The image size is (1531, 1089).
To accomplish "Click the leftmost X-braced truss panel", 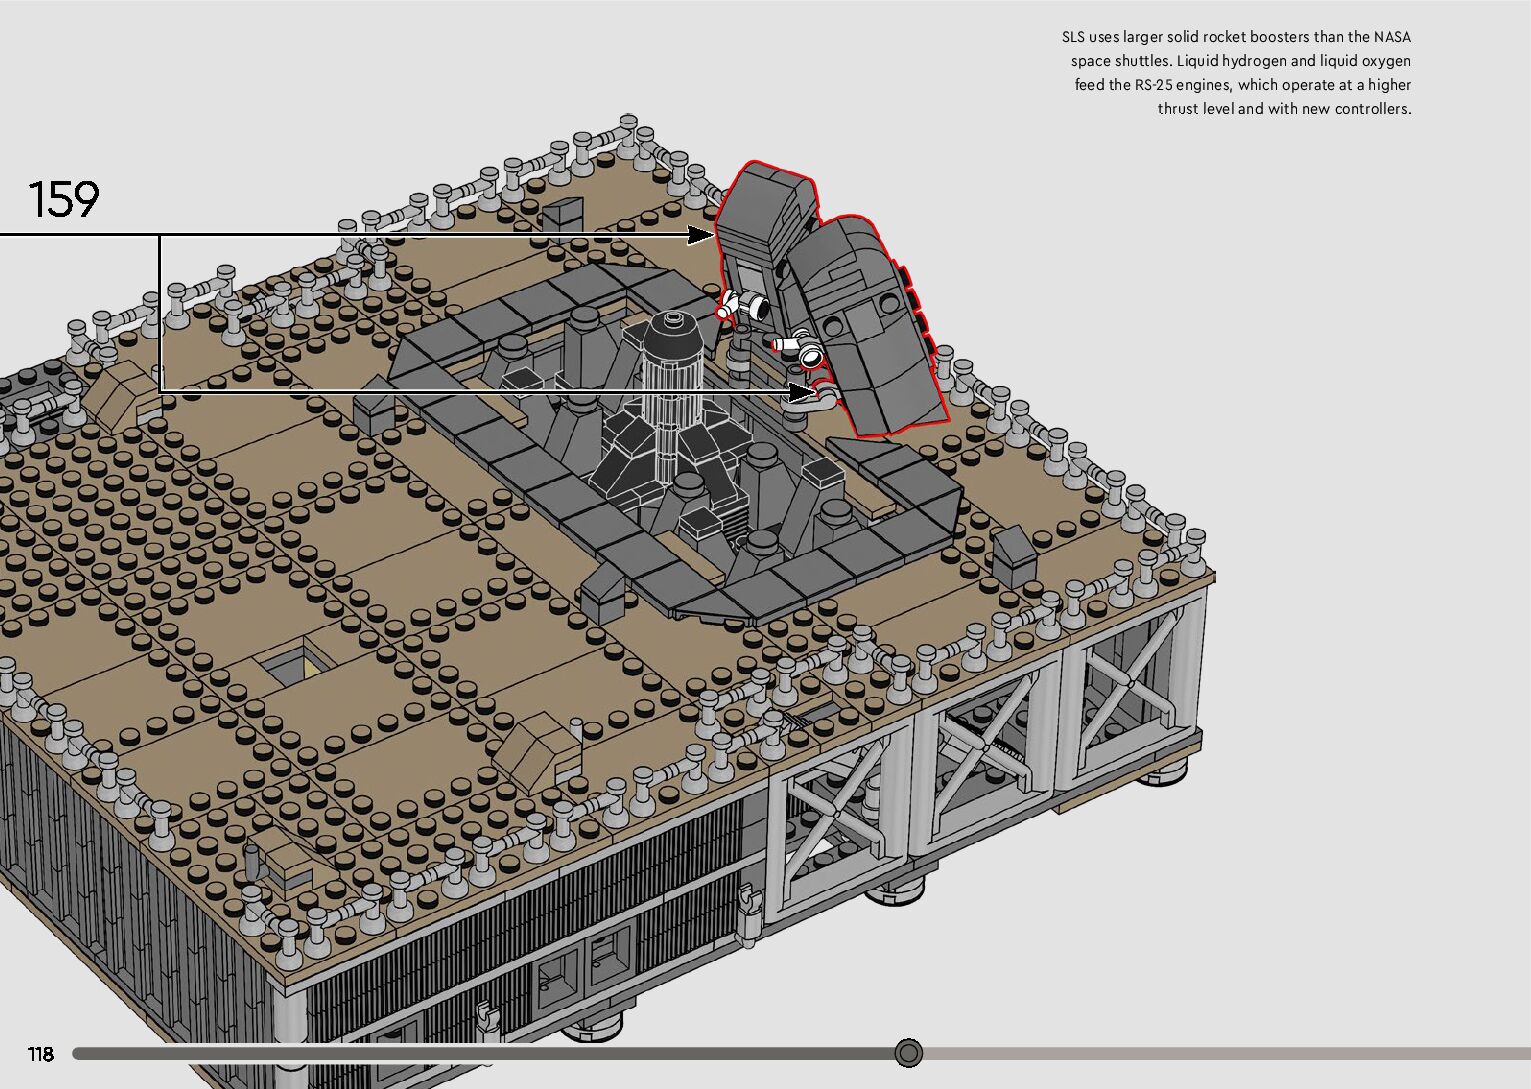I will [836, 812].
